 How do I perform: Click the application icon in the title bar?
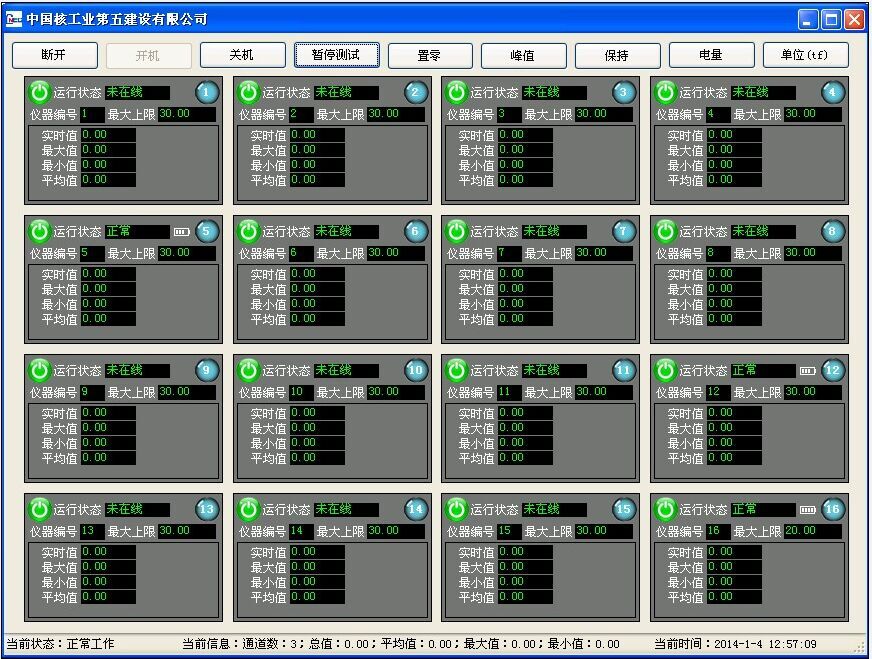[x=14, y=19]
